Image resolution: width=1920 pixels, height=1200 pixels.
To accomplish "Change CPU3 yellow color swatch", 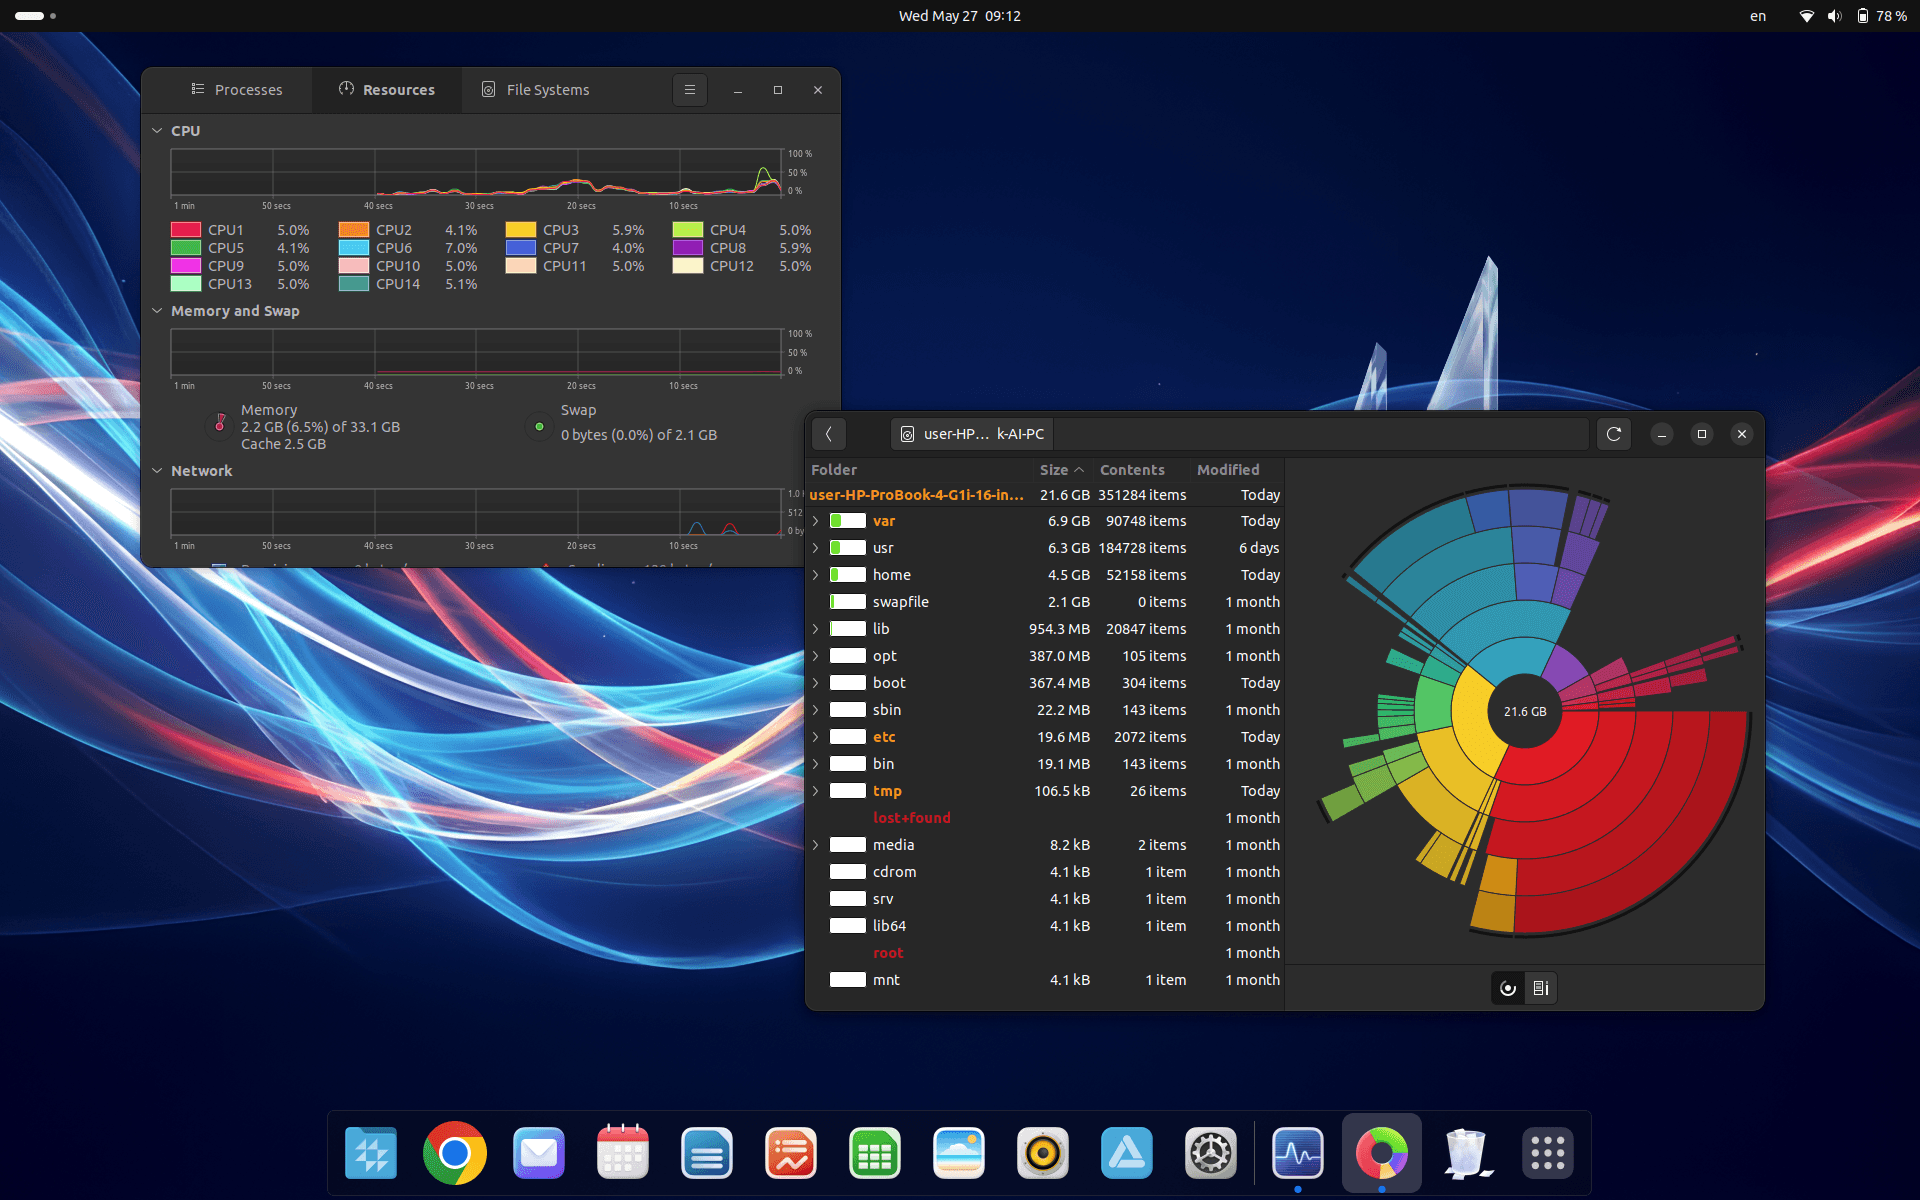I will point(521,230).
